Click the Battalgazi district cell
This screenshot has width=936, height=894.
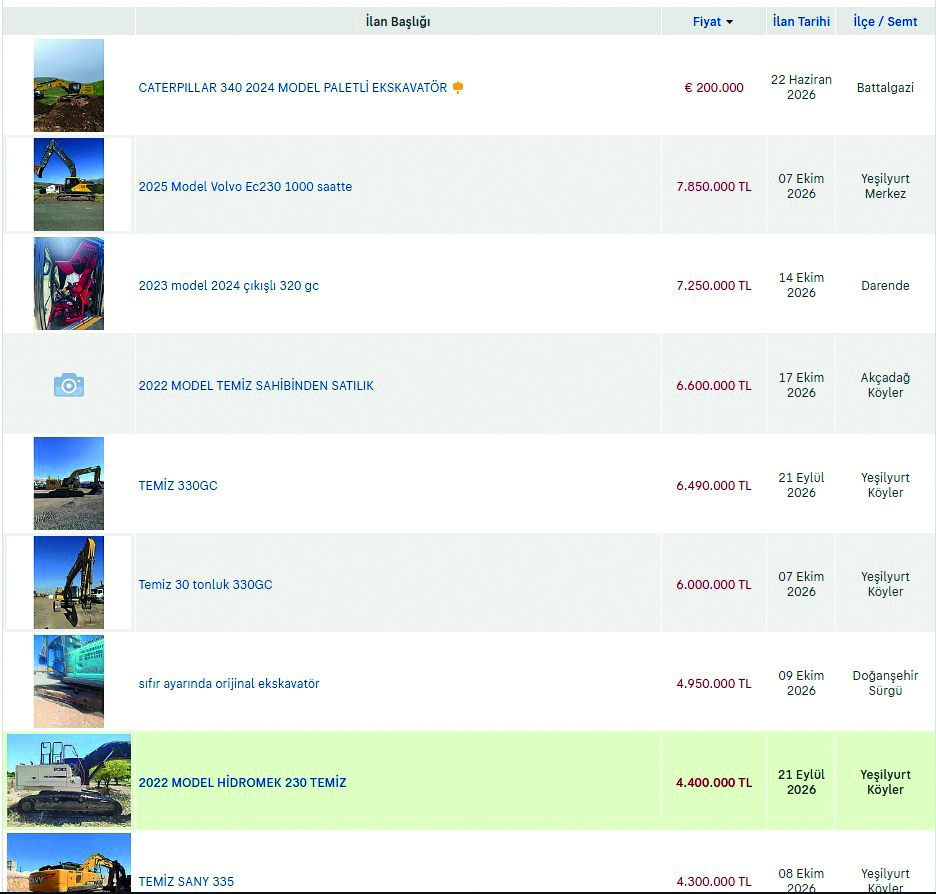point(885,88)
